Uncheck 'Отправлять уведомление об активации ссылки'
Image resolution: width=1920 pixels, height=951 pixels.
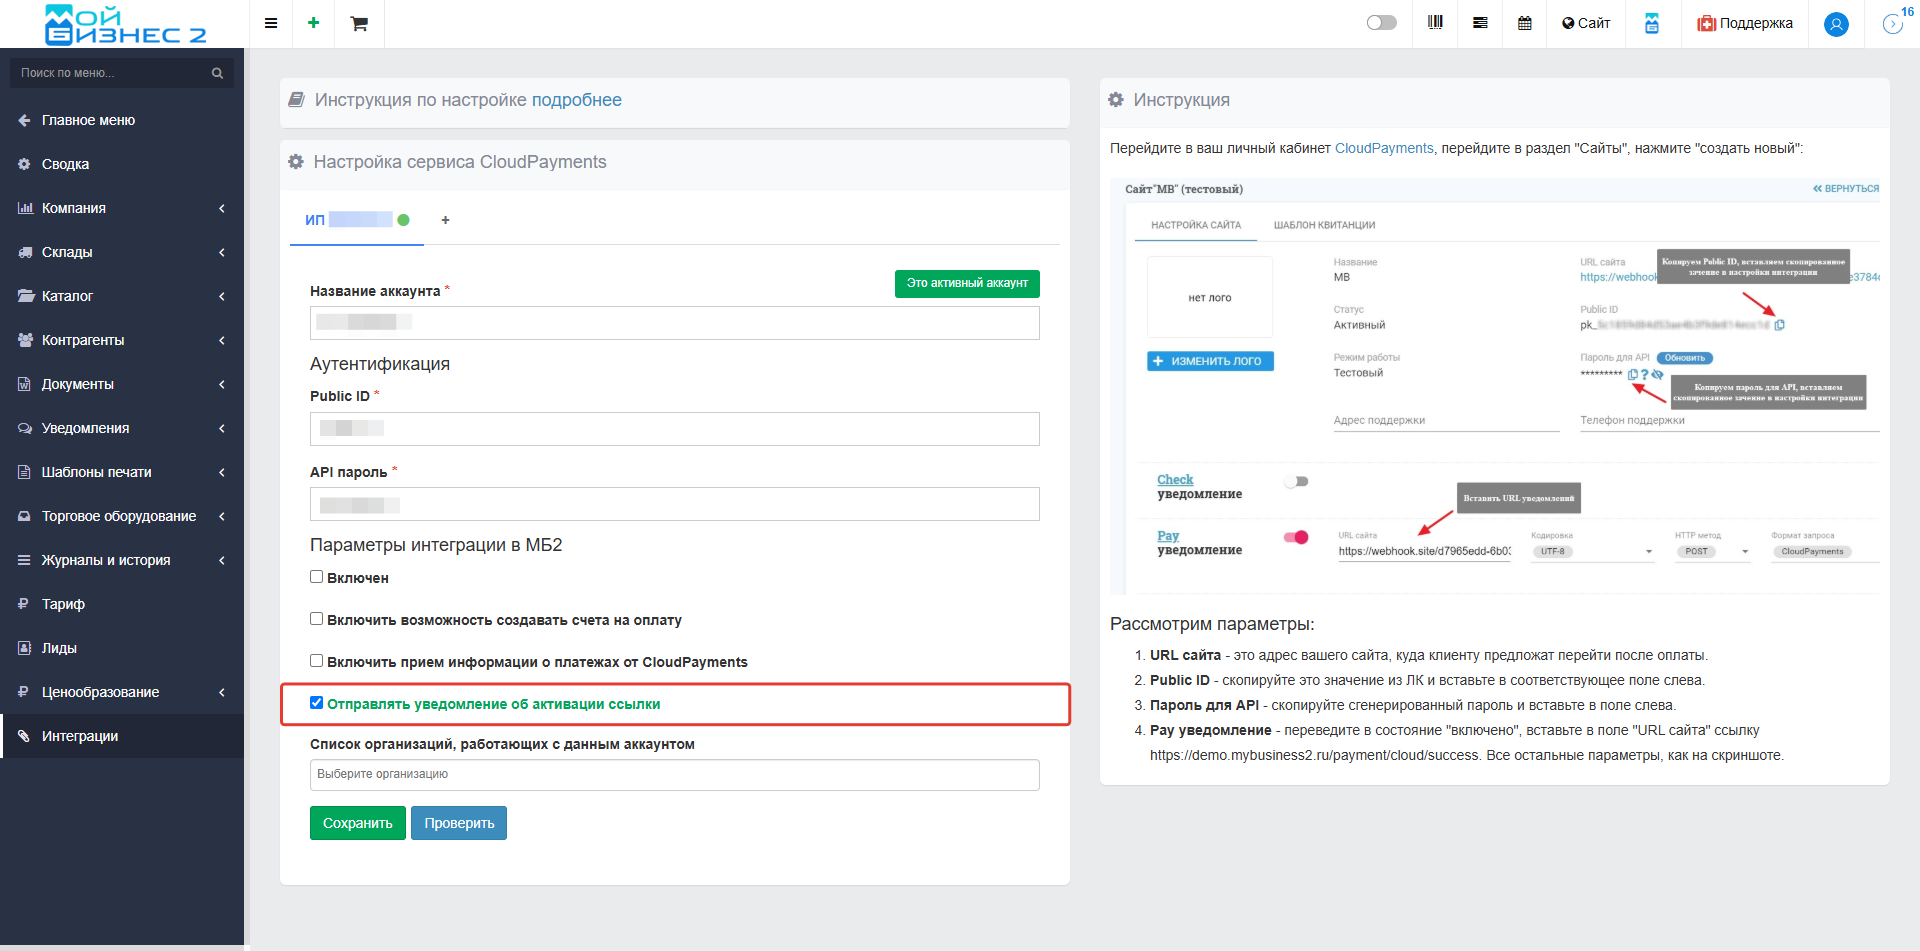point(317,703)
